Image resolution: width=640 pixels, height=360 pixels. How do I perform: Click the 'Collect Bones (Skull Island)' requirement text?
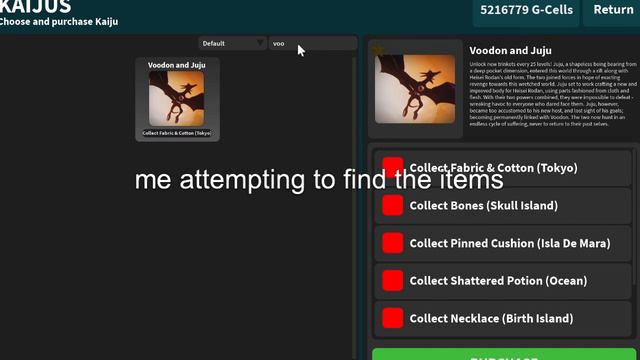pos(484,205)
